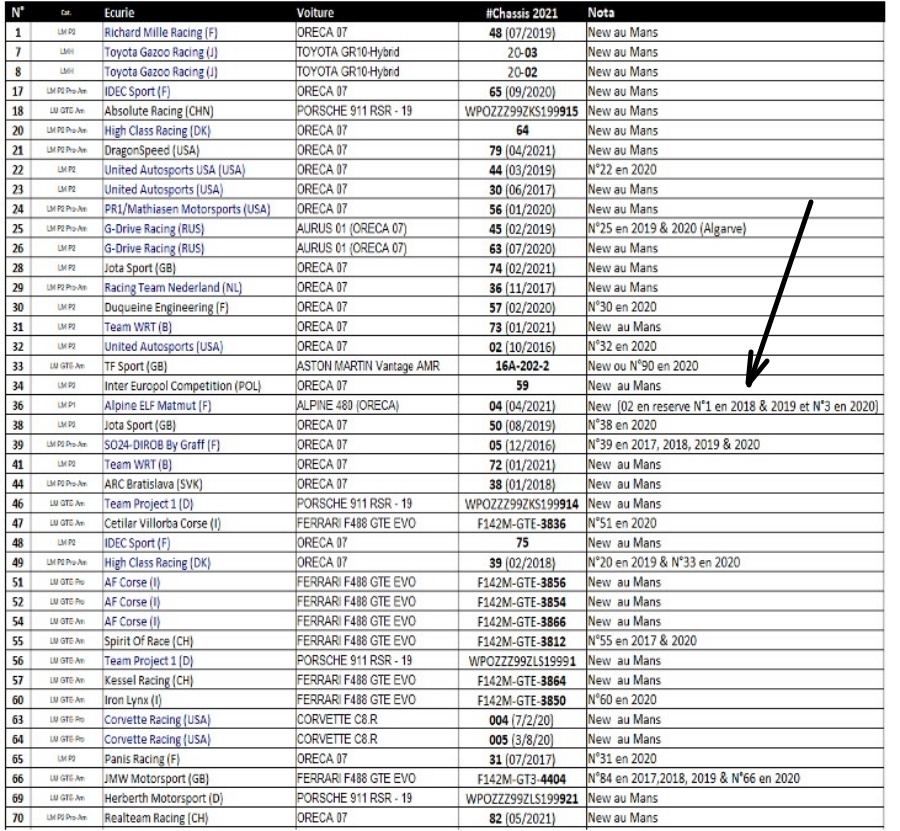Follow the Team WRT (B) link in row 31
This screenshot has width=900, height=831.
(x=138, y=327)
